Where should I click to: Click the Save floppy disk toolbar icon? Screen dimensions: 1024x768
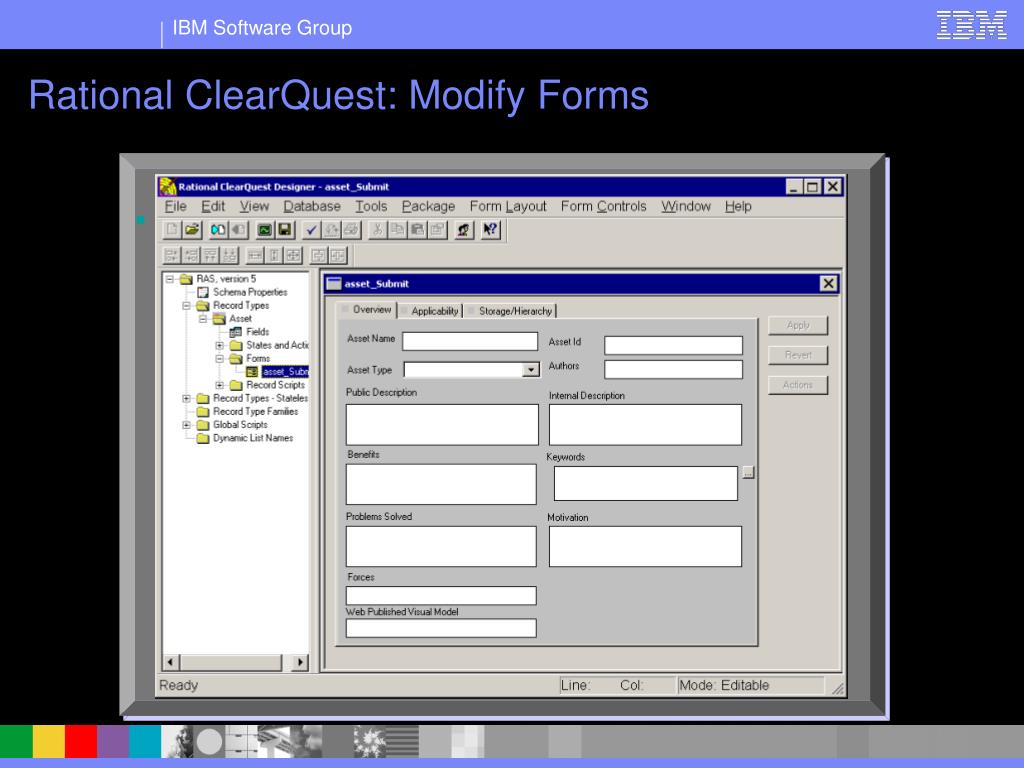pos(285,230)
